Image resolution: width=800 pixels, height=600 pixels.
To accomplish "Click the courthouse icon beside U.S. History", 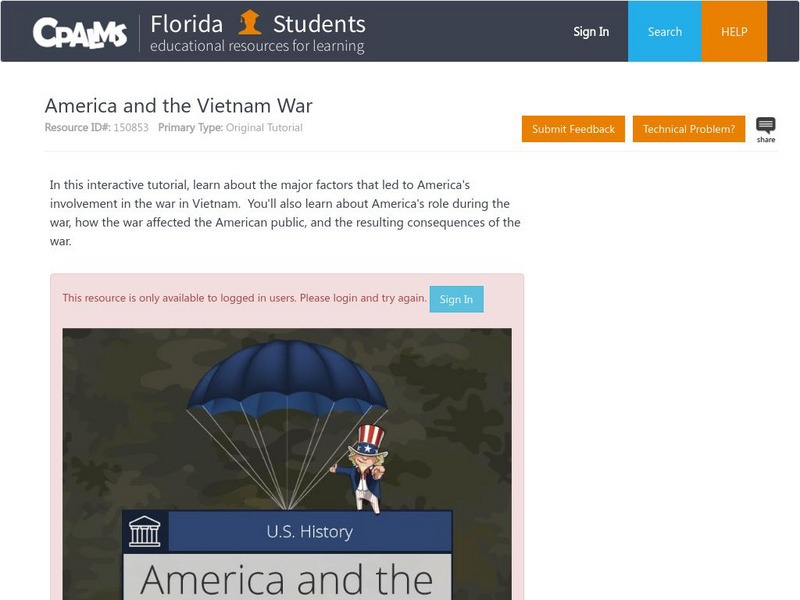I will coord(145,532).
